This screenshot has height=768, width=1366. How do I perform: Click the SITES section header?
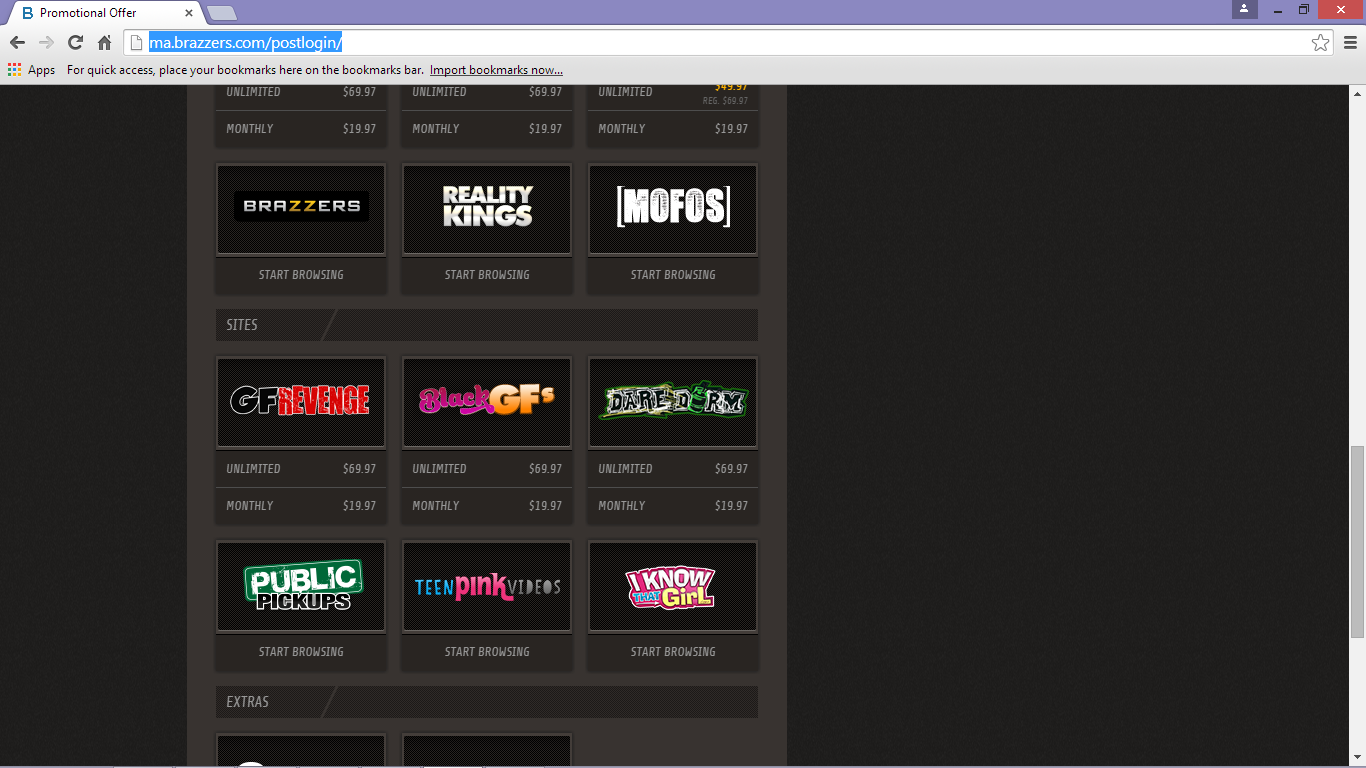click(487, 325)
